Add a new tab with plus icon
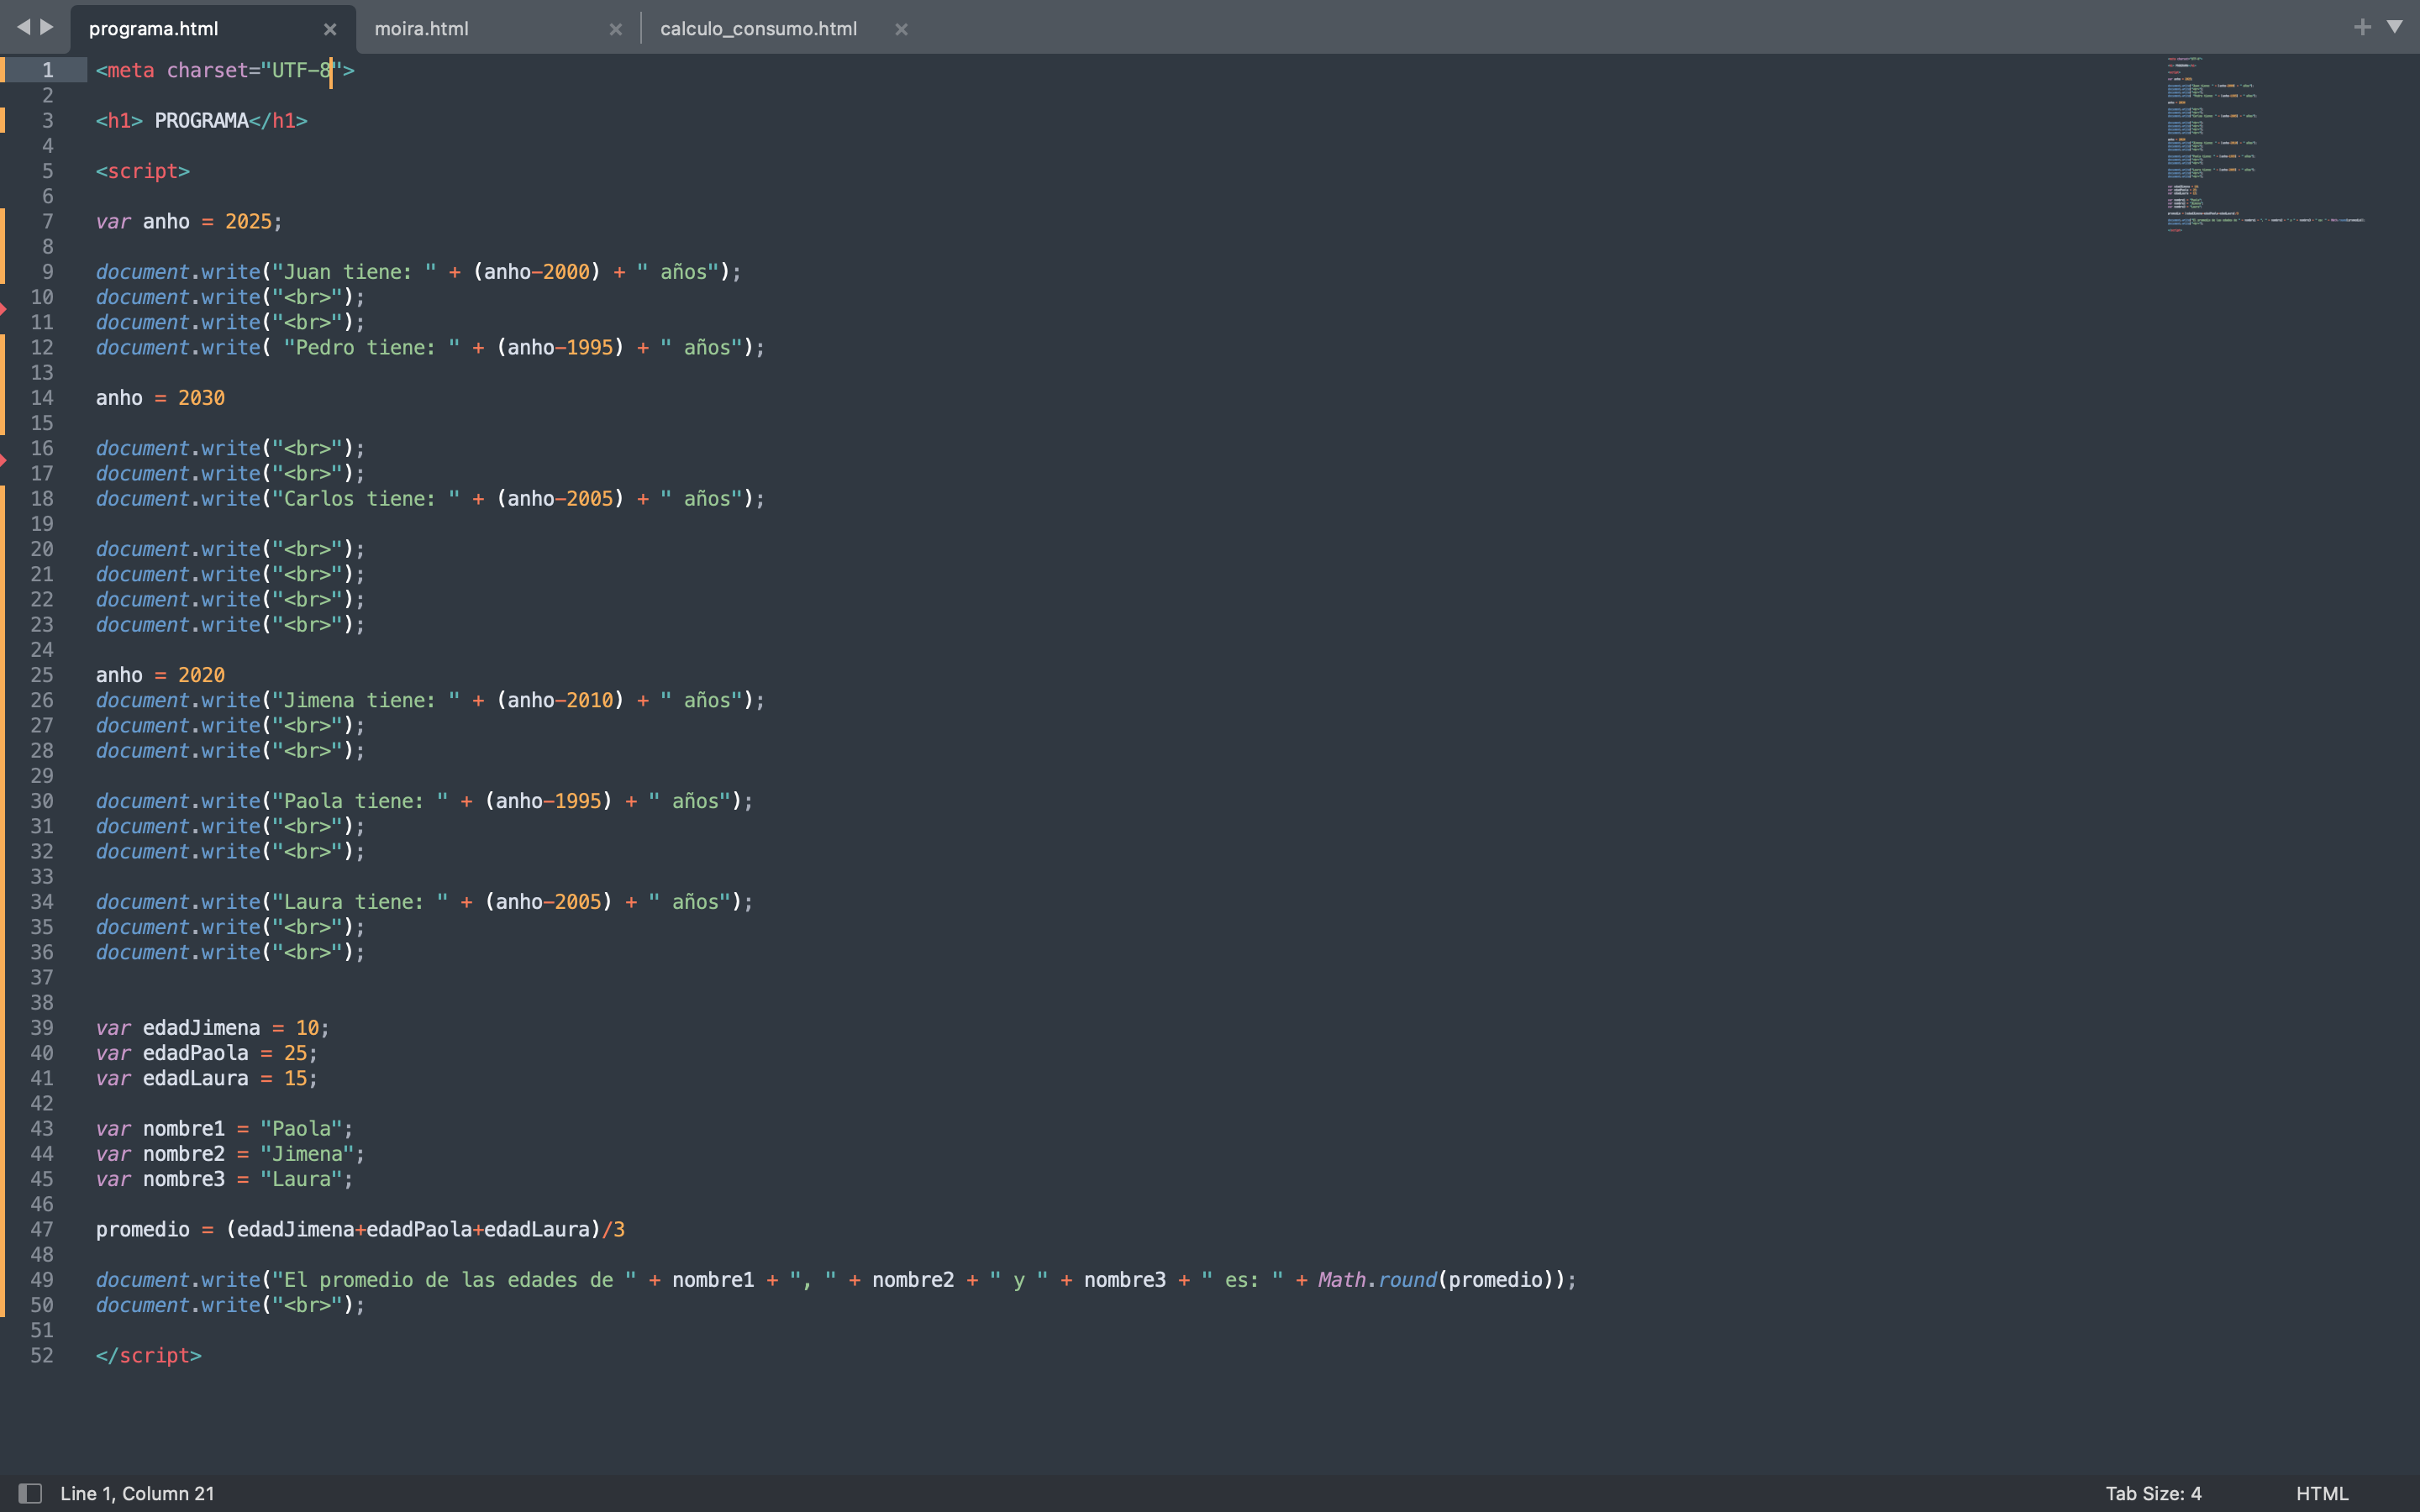 tap(2362, 27)
